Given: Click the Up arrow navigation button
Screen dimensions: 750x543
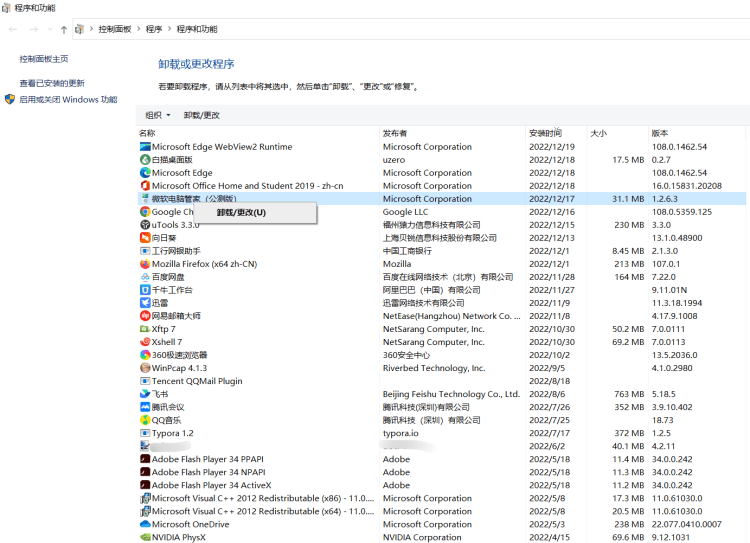Looking at the screenshot, I should pos(64,30).
